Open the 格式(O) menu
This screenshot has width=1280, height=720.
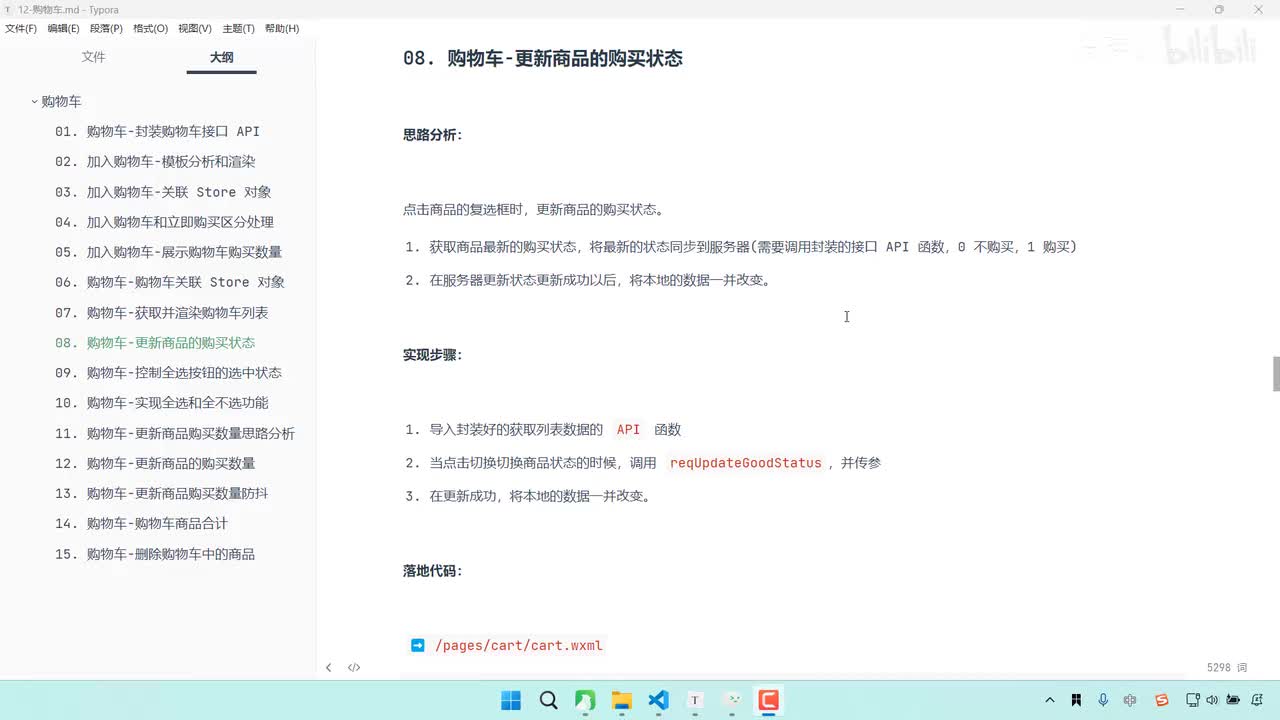coord(150,29)
